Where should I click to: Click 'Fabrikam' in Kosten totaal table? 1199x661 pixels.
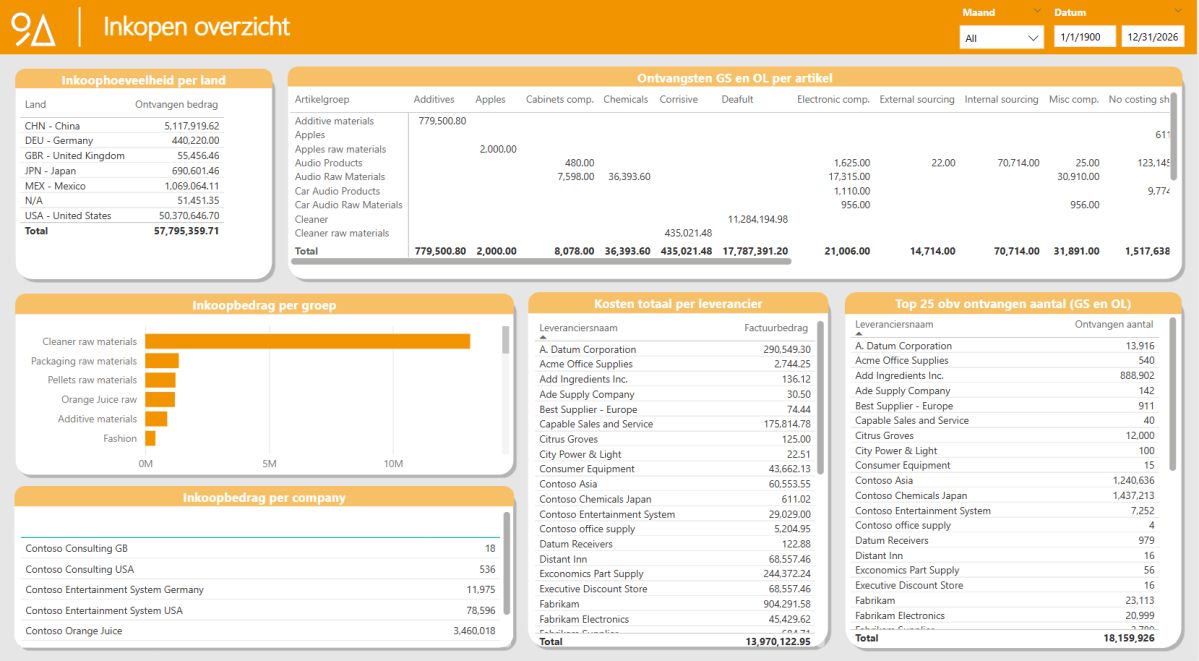tap(563, 604)
